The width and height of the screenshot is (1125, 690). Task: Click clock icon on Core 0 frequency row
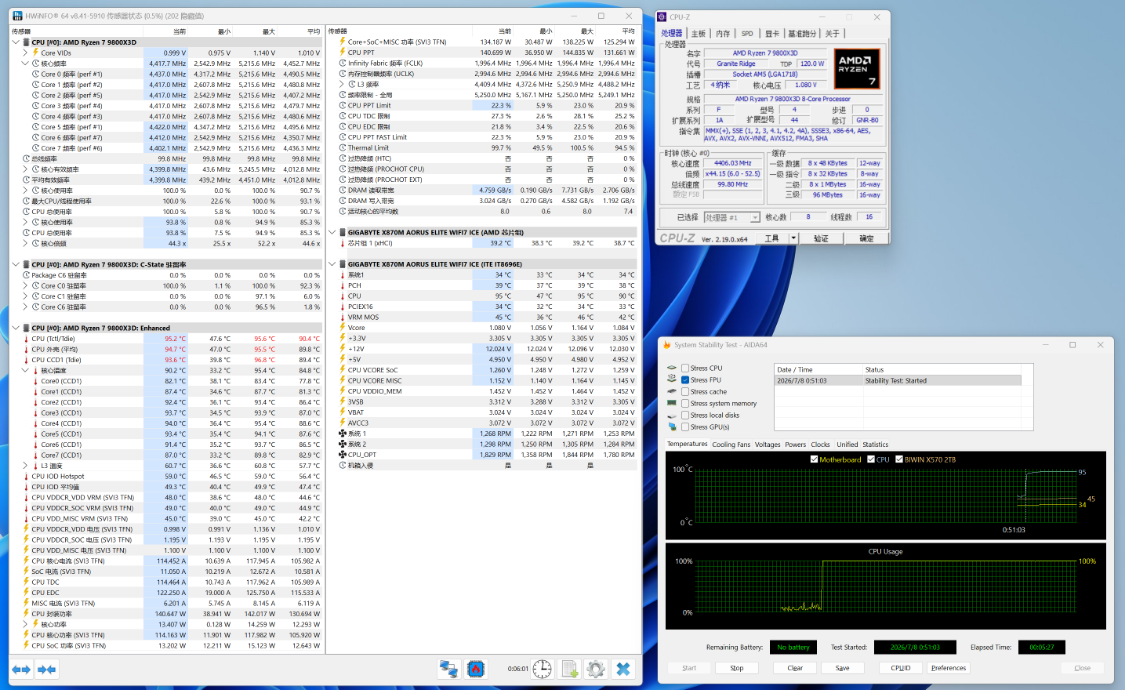pos(35,74)
